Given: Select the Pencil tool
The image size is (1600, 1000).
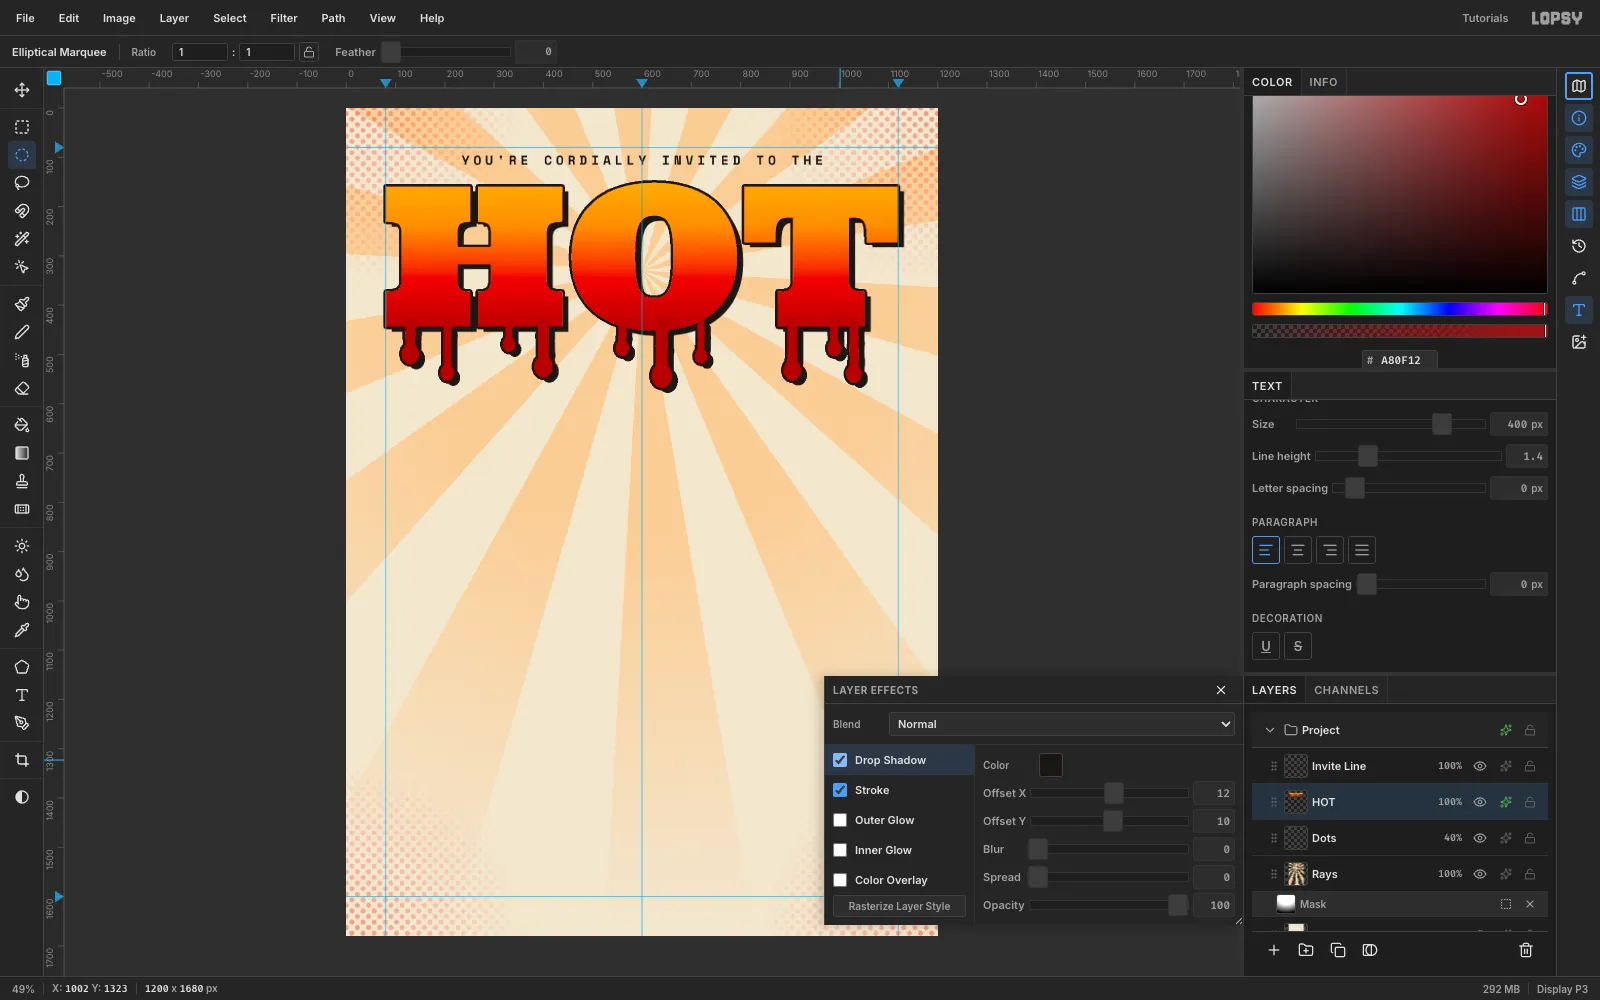Looking at the screenshot, I should pos(22,332).
